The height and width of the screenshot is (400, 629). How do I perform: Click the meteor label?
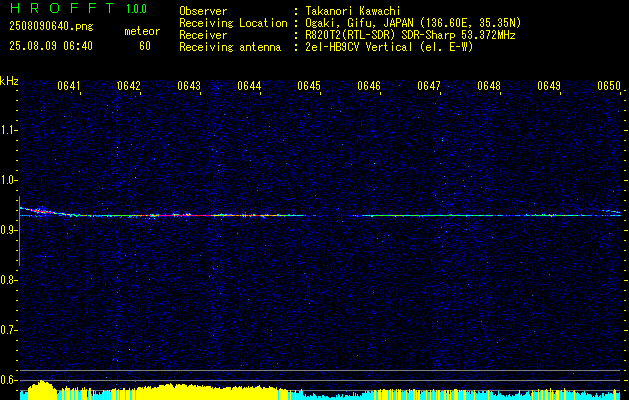[142, 31]
